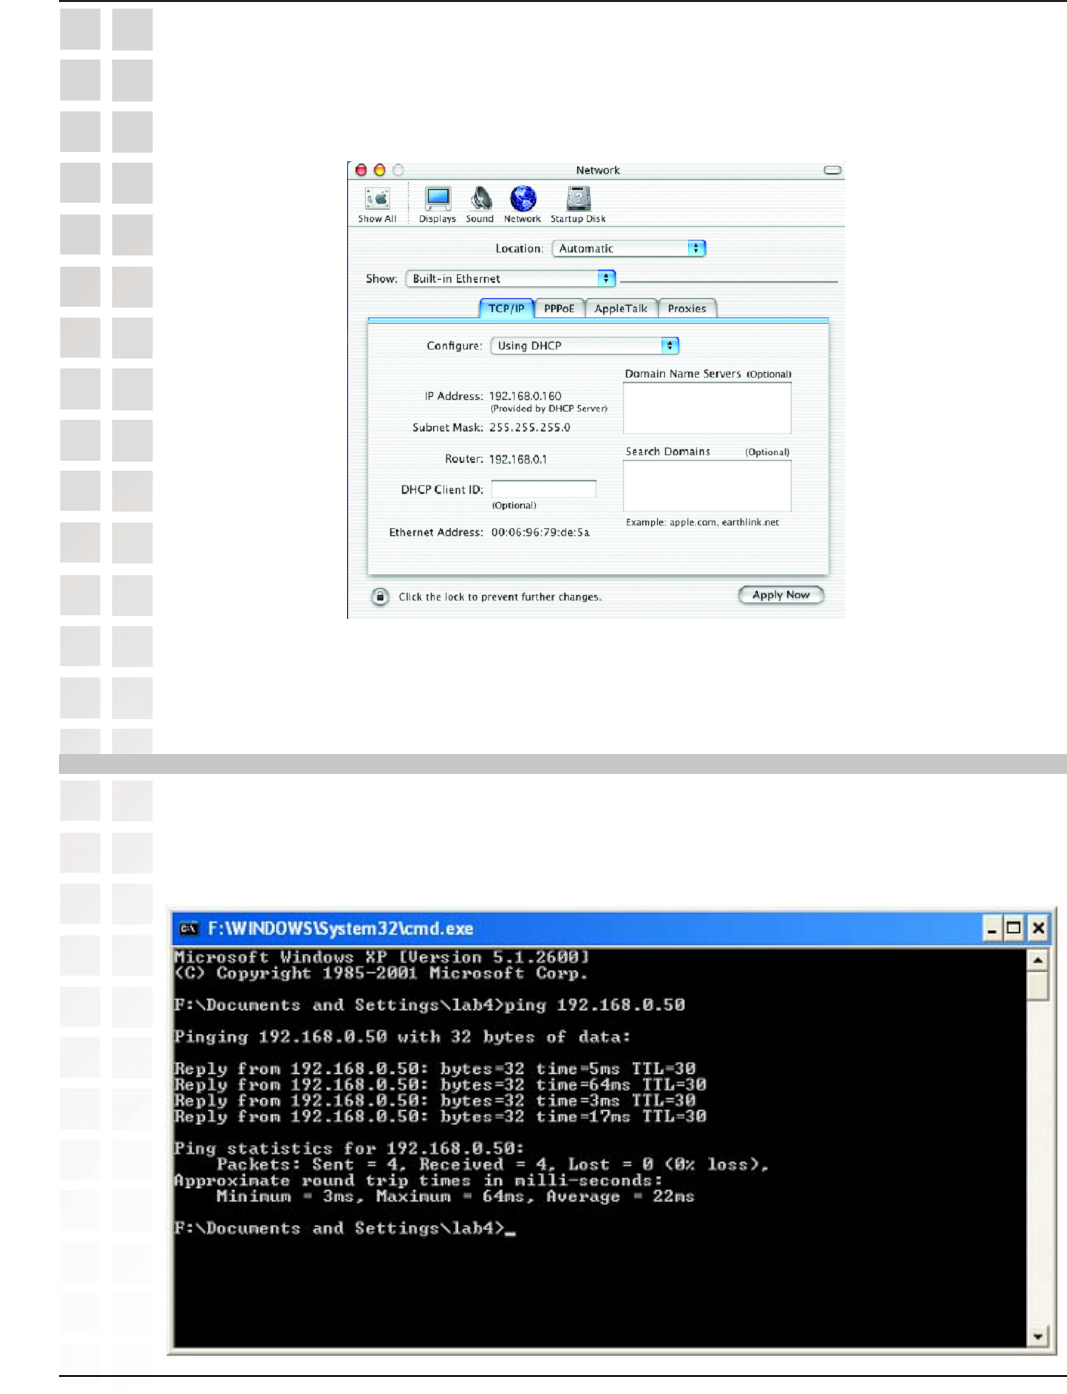Click the 'Ping statistics for 192.168.0.50' line

pyautogui.click(x=349, y=1149)
